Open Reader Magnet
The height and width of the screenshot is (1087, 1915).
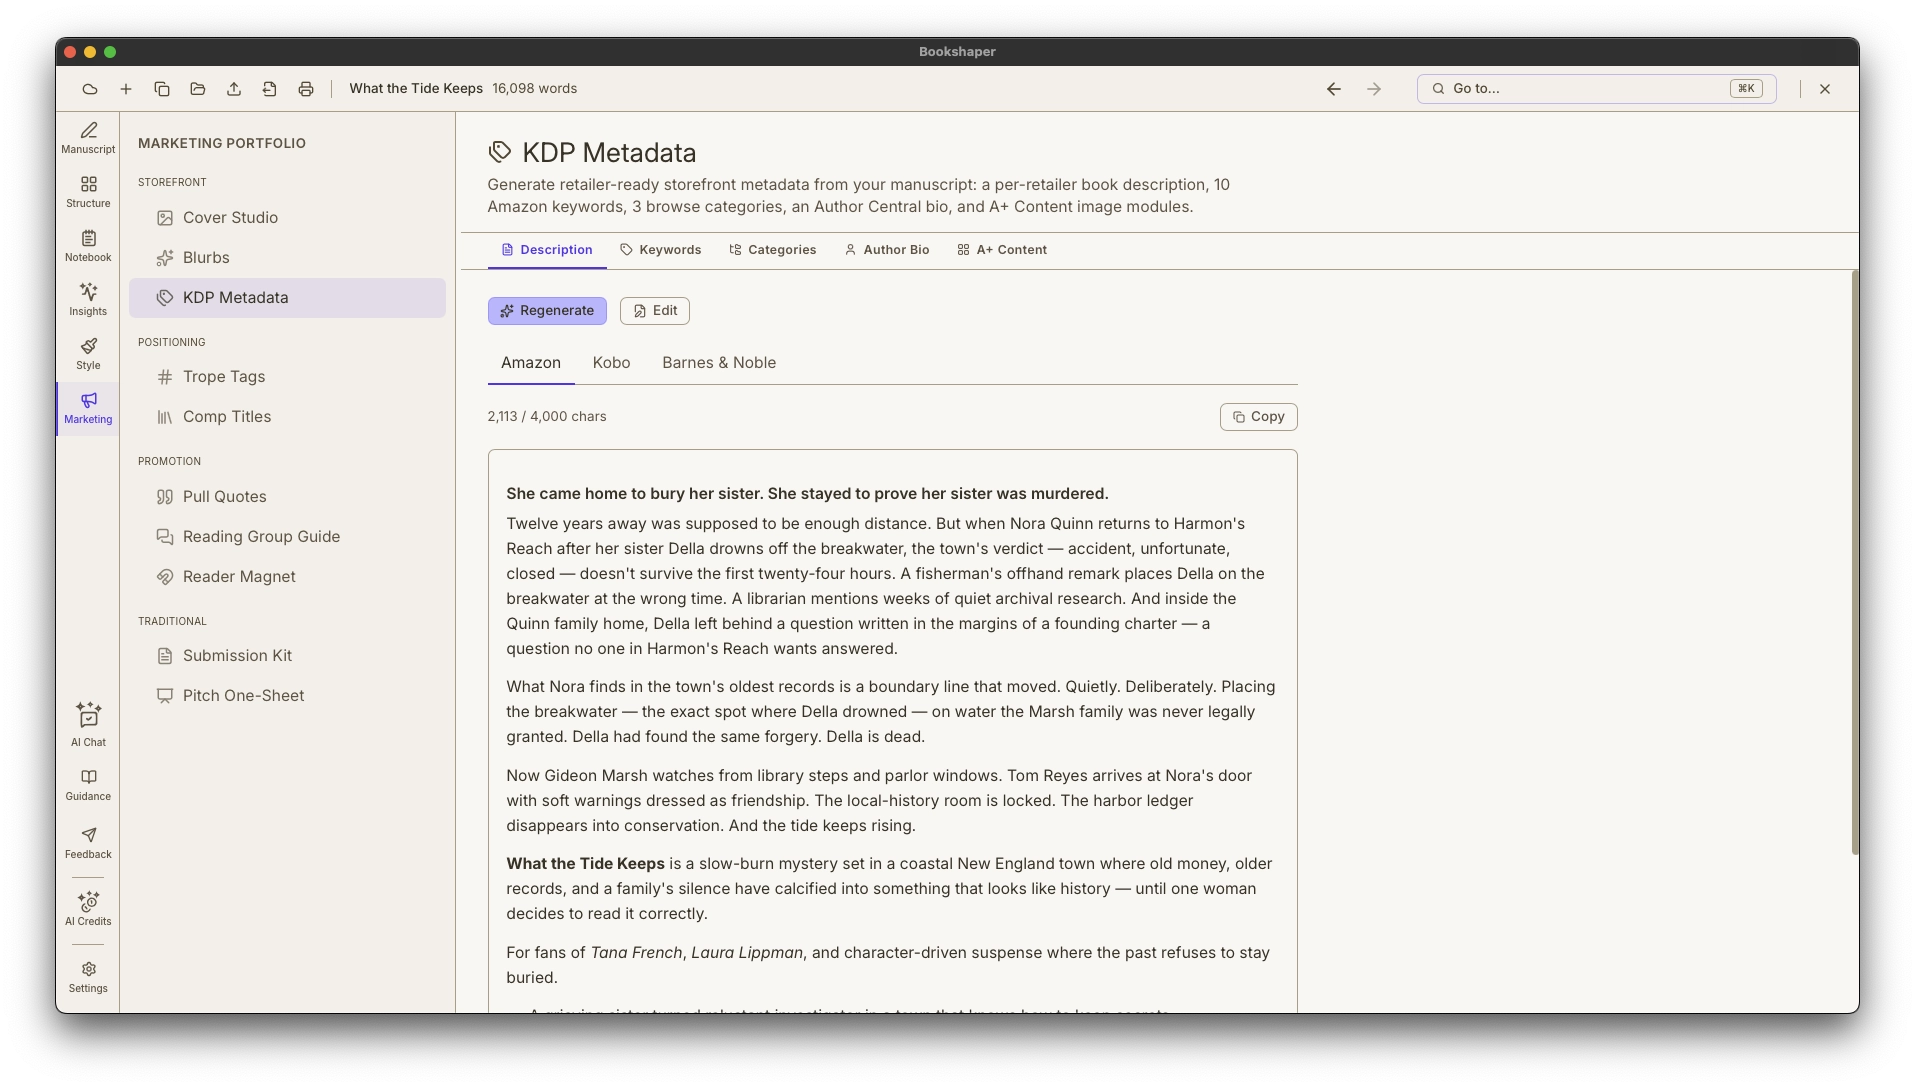pyautogui.click(x=287, y=577)
